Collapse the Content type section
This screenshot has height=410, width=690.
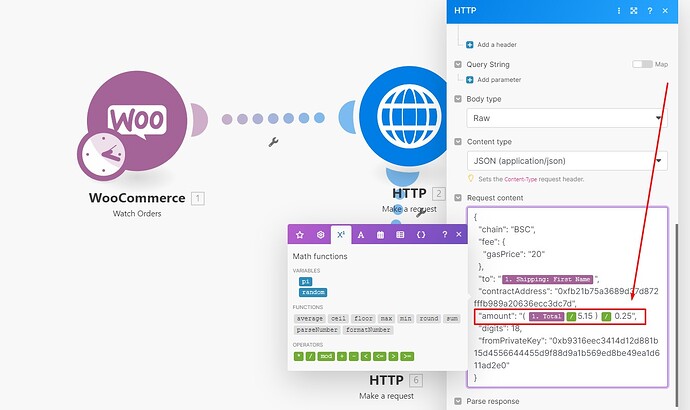point(458,142)
